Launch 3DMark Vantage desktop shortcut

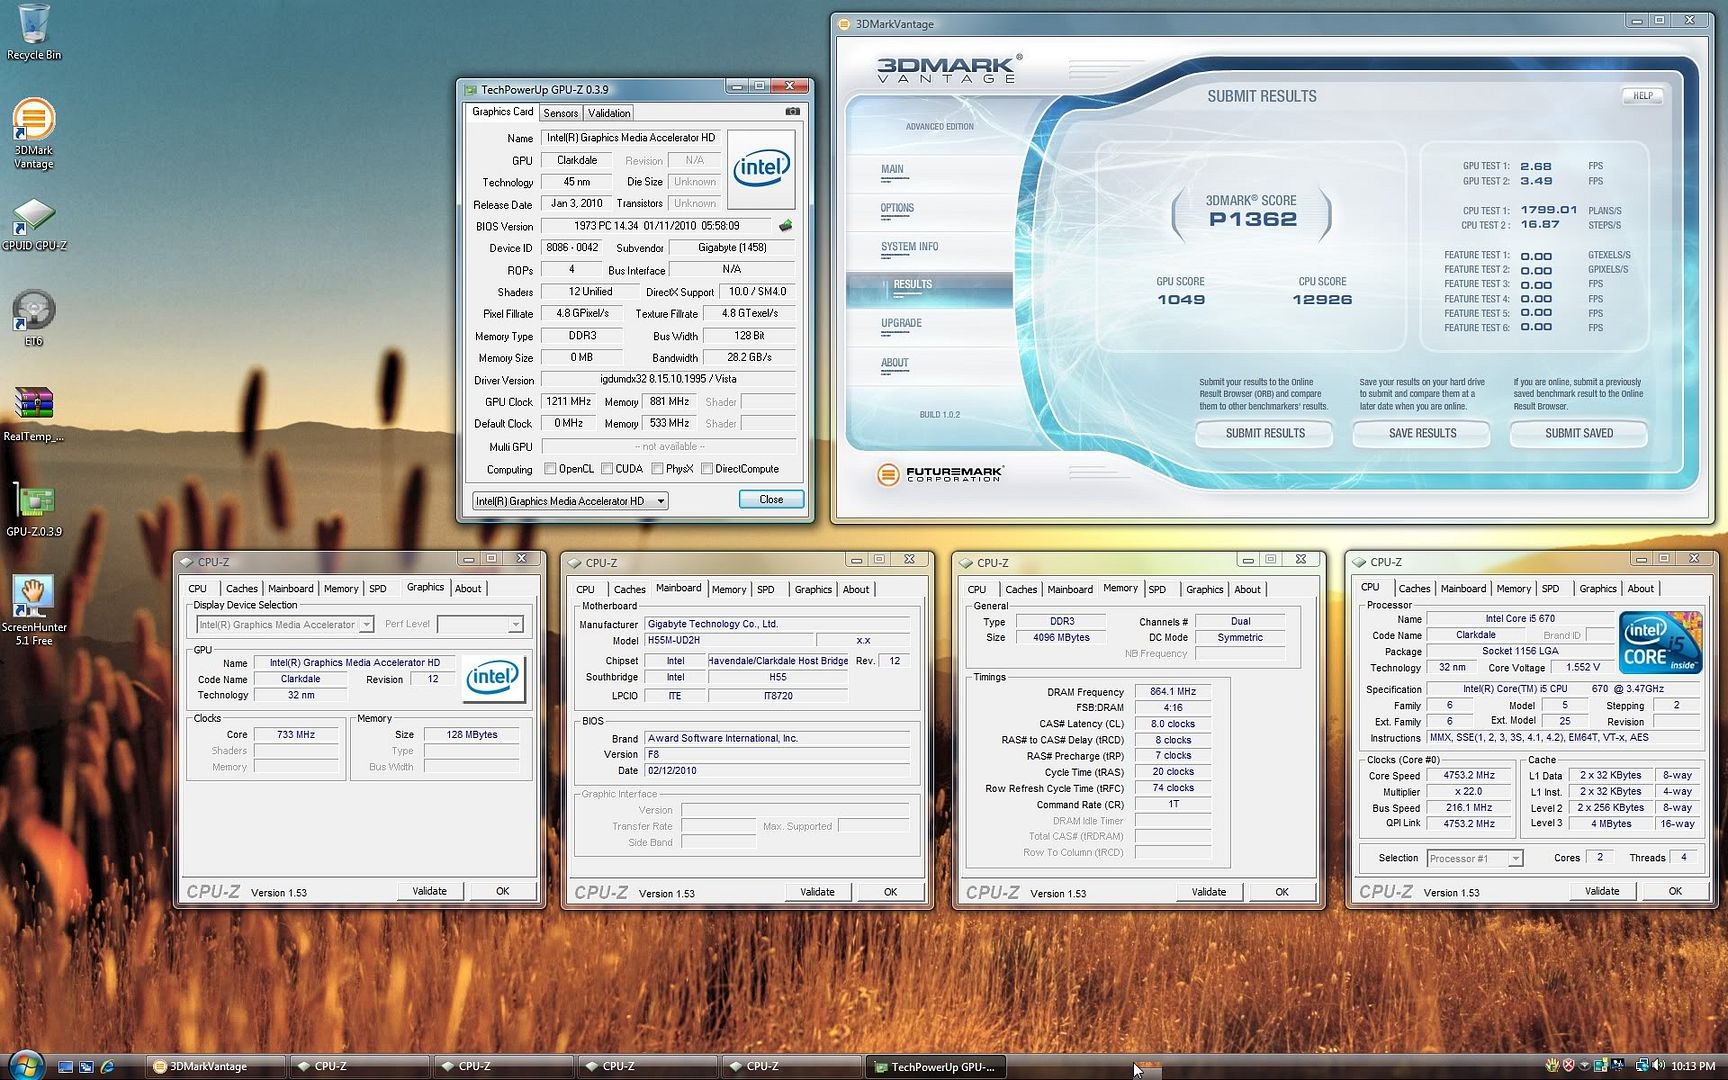[x=33, y=133]
